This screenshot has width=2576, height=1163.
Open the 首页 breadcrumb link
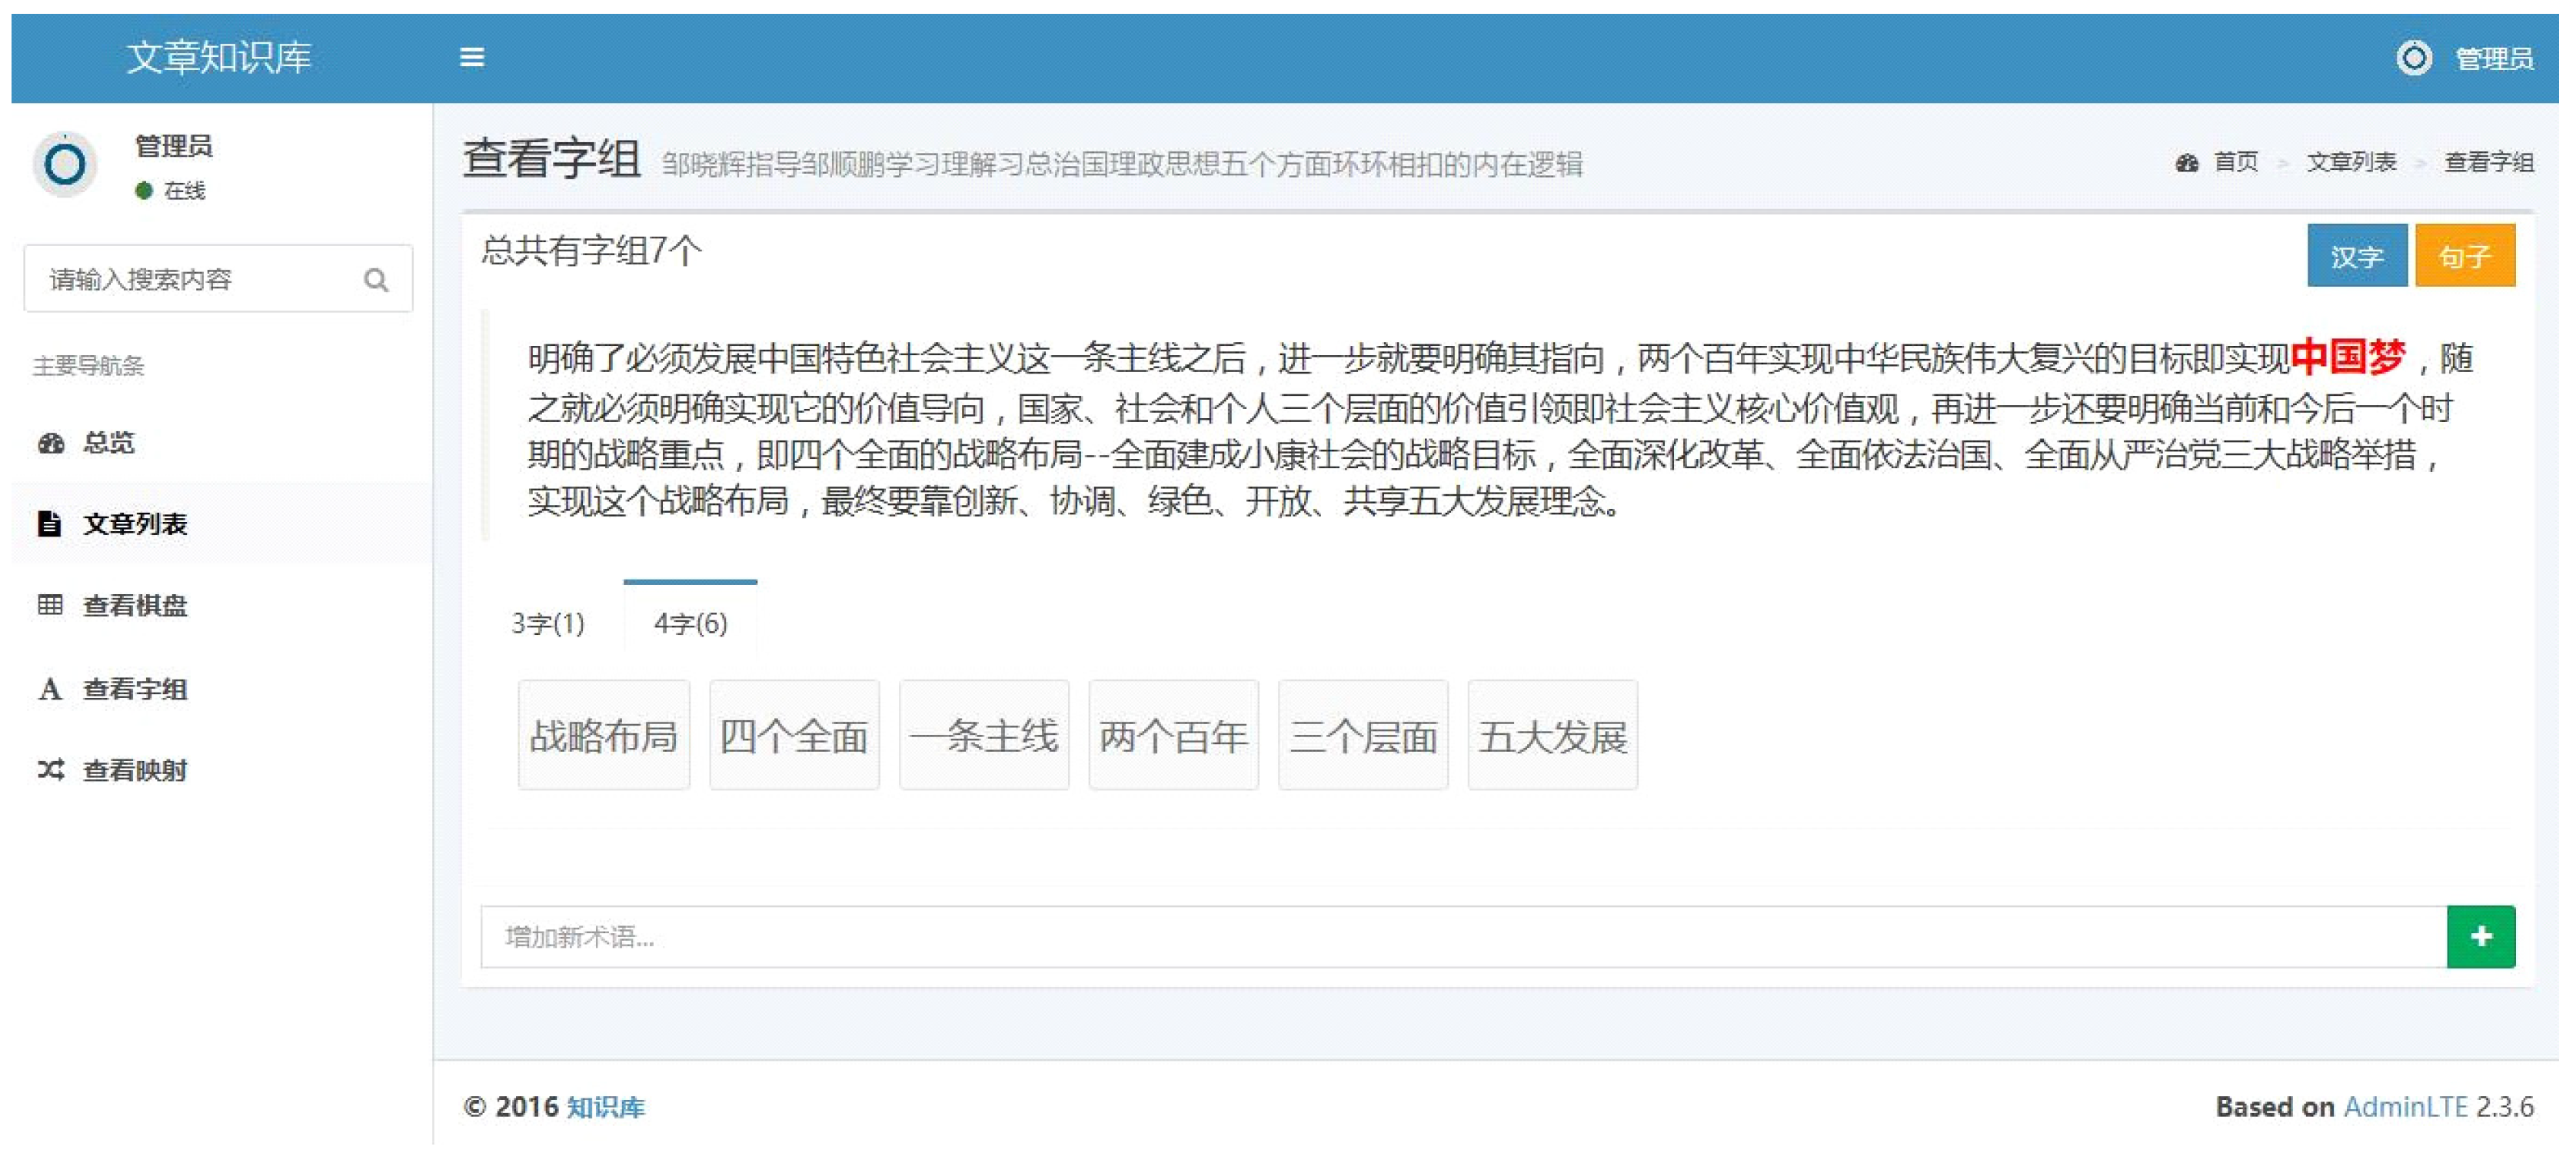pyautogui.click(x=2235, y=162)
